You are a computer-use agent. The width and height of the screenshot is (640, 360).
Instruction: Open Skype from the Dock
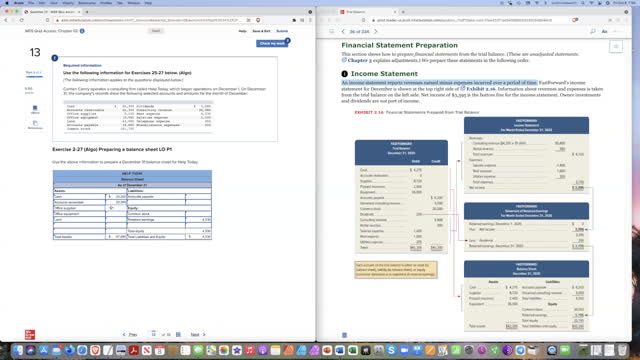click(x=391, y=350)
